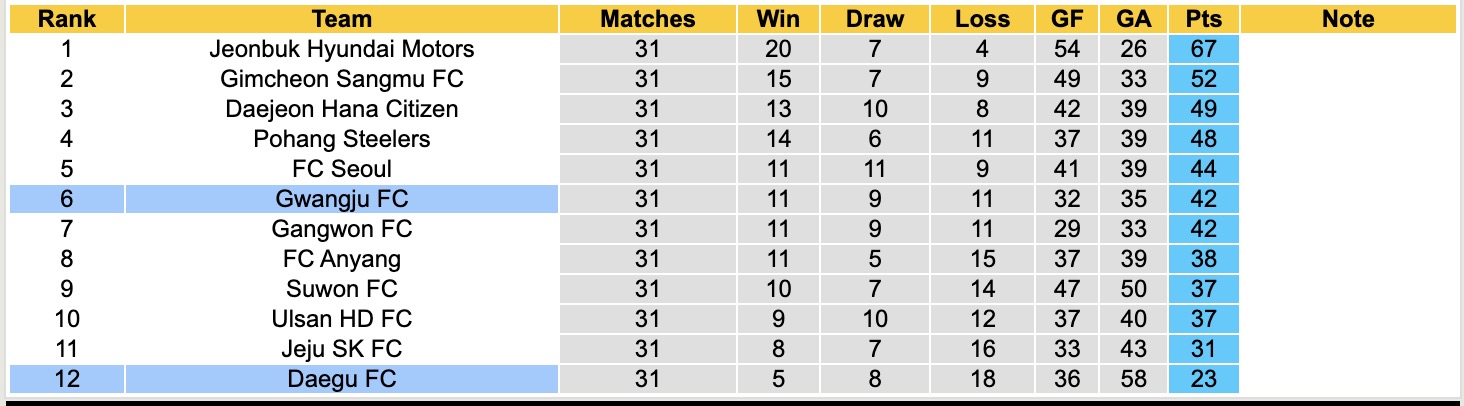Select the Gimcheon Sangmu FC team name
The height and width of the screenshot is (406, 1464).
(x=342, y=79)
